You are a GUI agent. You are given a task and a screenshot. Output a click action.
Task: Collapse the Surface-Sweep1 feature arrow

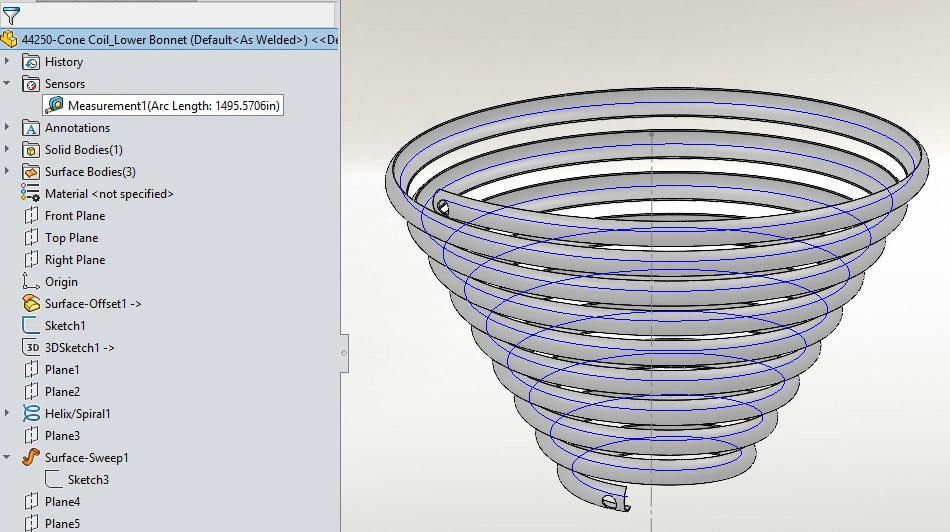[8, 458]
